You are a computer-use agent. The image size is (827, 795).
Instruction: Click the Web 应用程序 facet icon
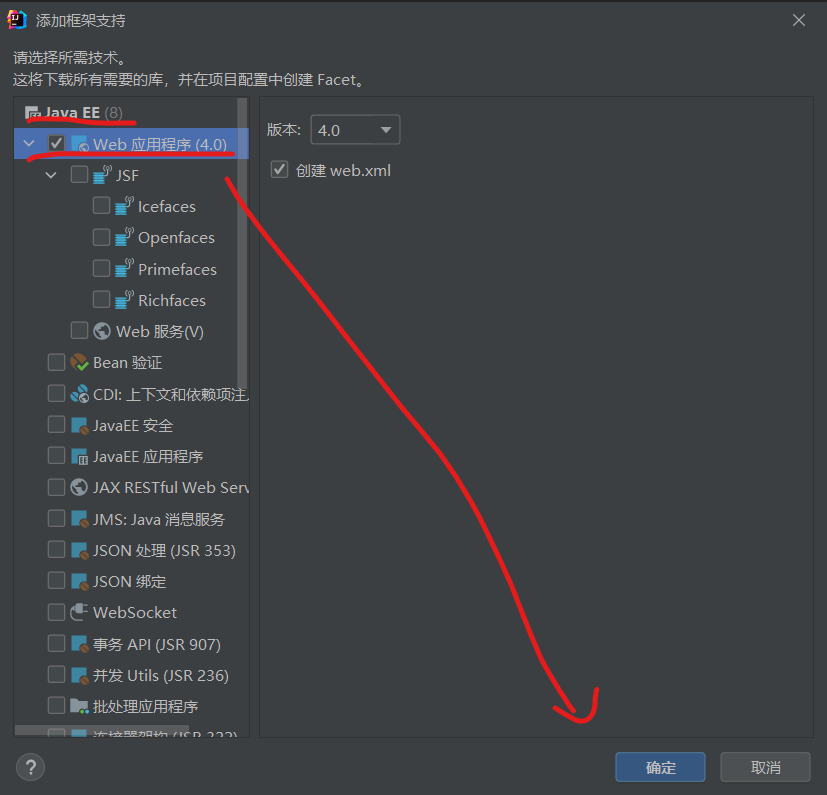80,144
